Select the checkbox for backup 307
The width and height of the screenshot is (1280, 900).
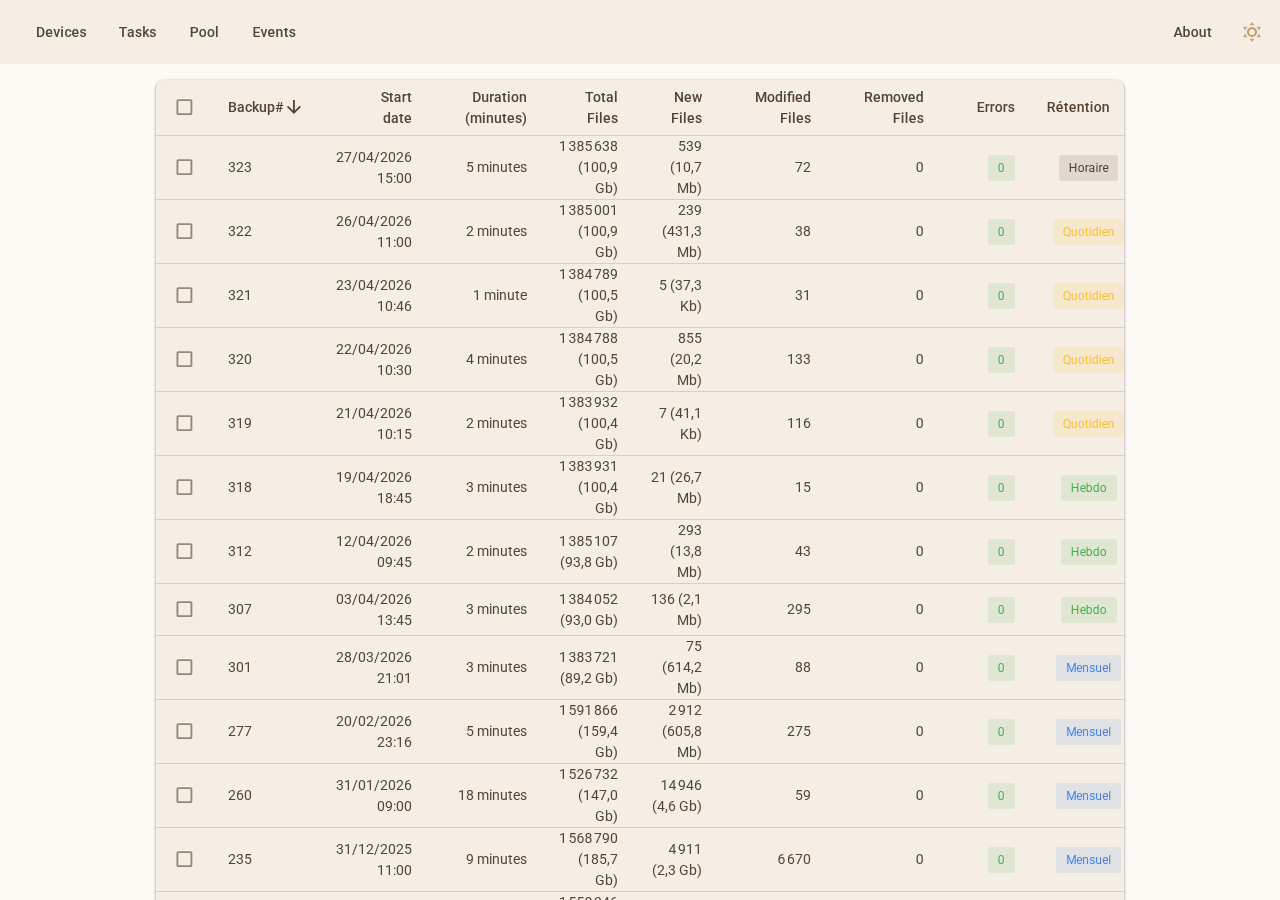coord(184,609)
